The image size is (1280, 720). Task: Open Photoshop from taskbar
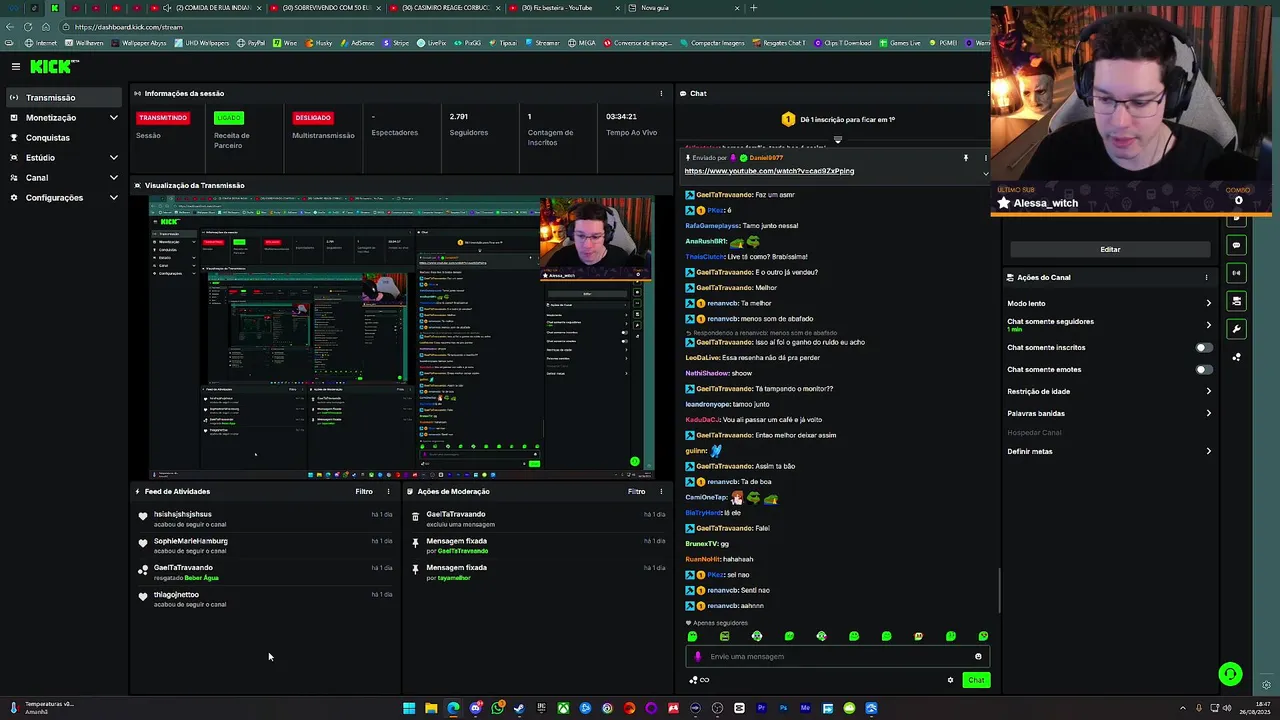[783, 708]
